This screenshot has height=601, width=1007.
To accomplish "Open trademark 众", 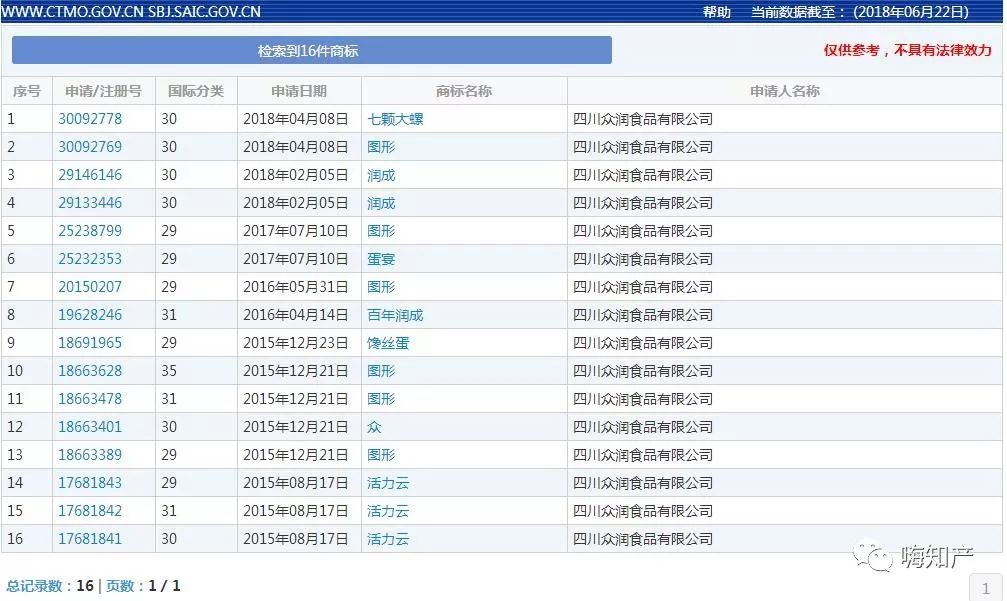I will pos(374,427).
